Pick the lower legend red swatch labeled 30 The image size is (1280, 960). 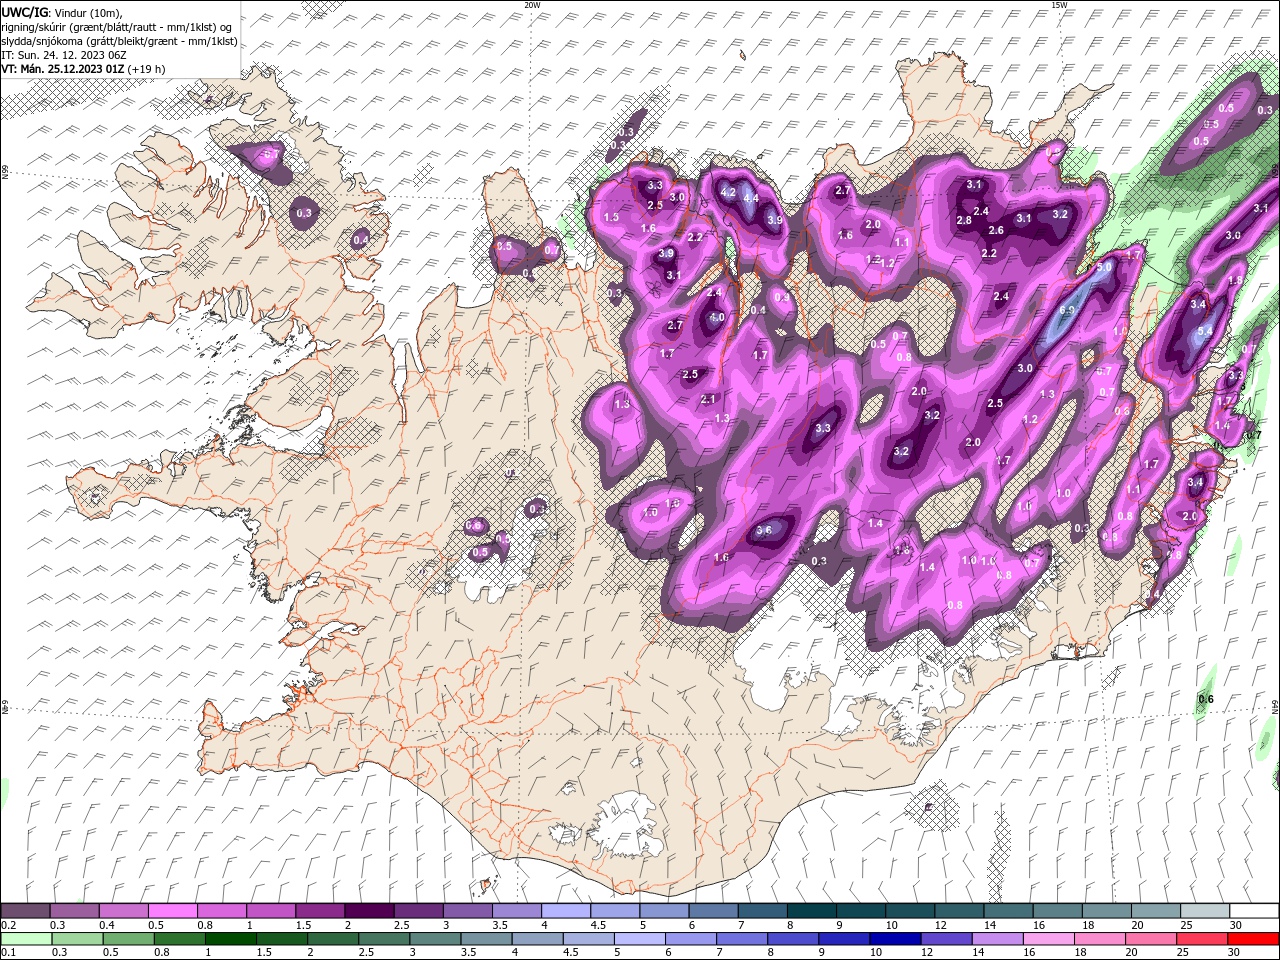point(1253,938)
